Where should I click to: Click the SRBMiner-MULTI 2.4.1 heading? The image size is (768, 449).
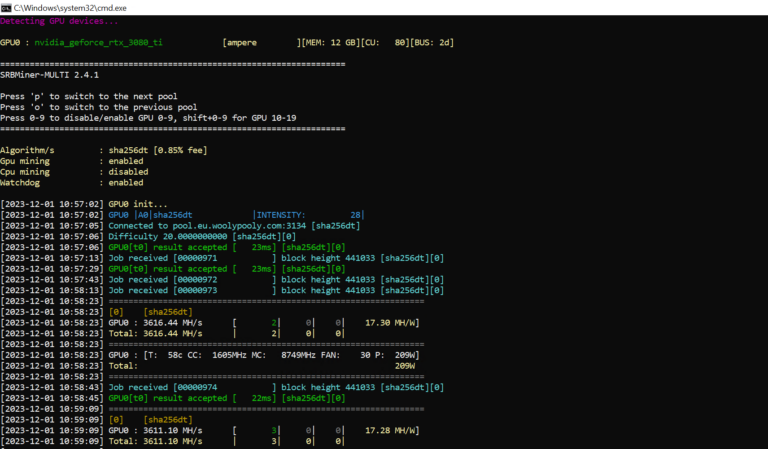pyautogui.click(x=49, y=74)
